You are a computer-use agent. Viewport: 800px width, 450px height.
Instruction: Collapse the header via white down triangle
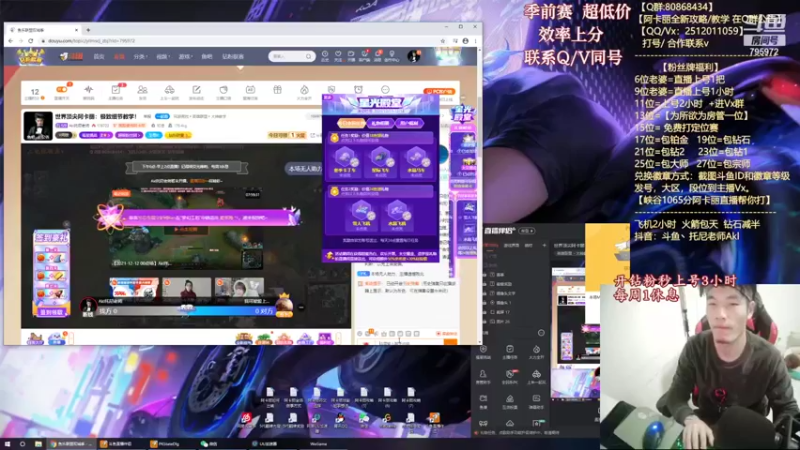240,67
